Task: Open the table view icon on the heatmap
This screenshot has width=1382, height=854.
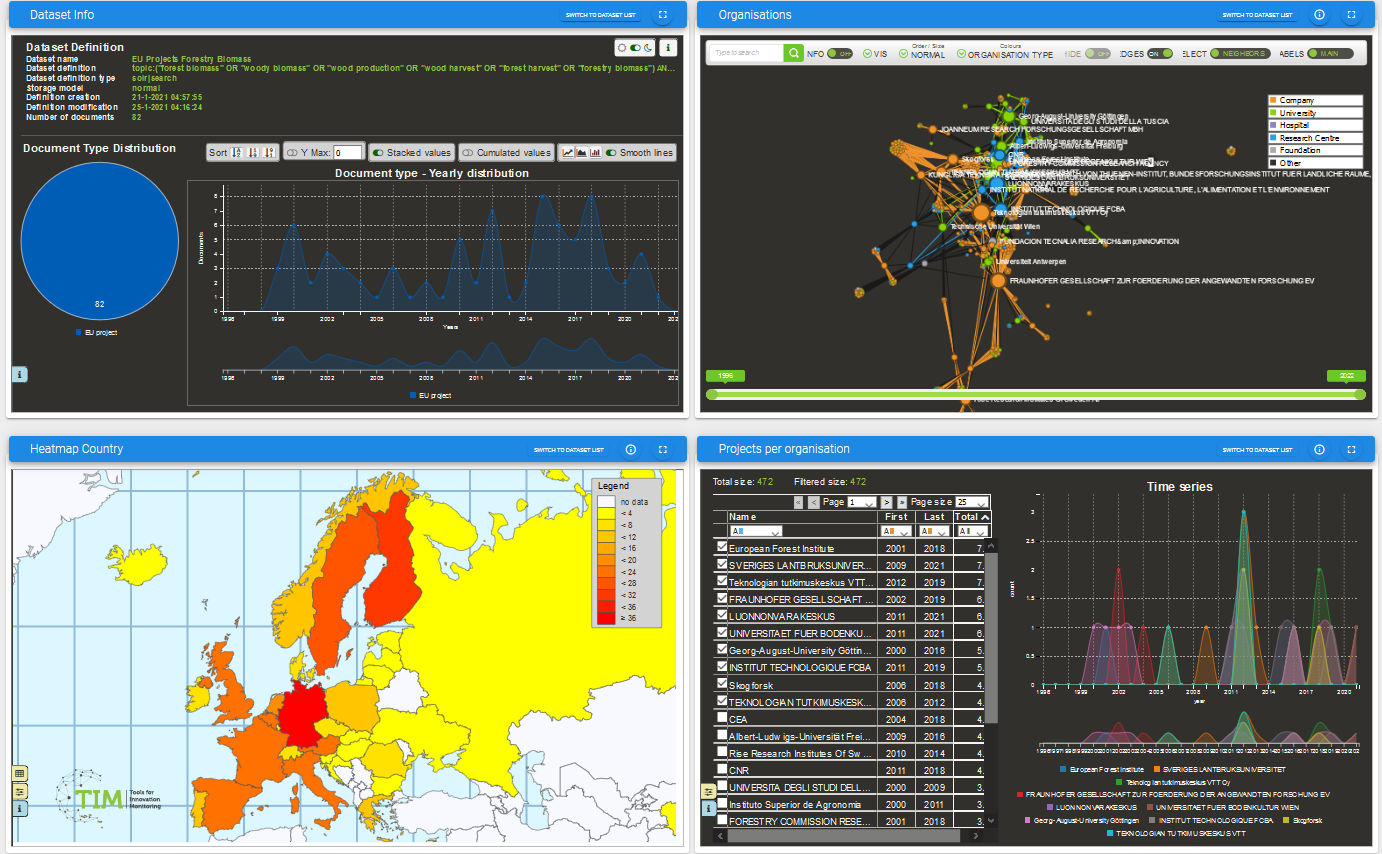Action: (x=20, y=773)
